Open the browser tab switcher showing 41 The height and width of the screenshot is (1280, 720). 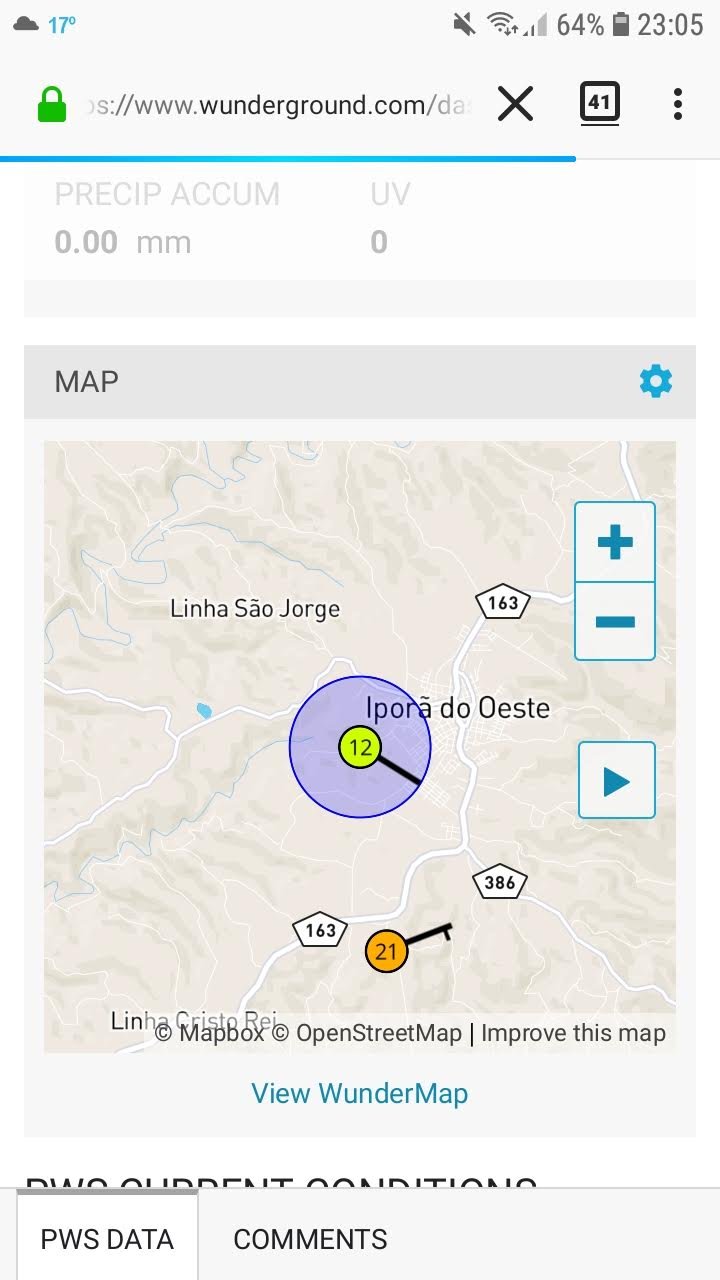pos(599,103)
